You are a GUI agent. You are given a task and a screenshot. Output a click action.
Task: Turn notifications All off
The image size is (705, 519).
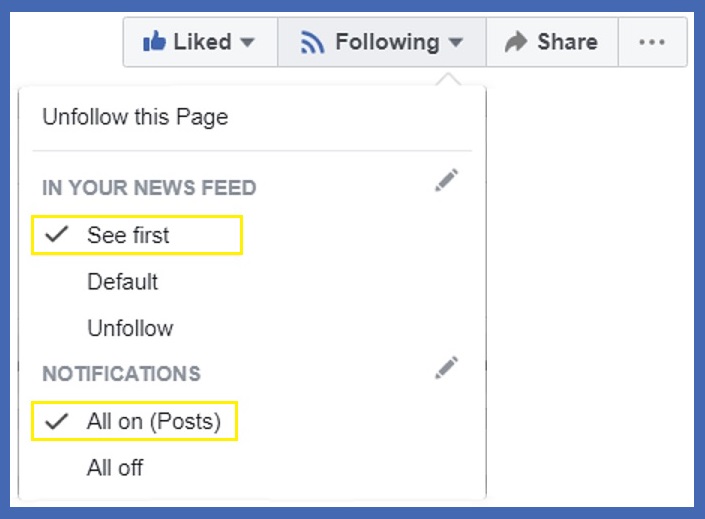coord(115,467)
